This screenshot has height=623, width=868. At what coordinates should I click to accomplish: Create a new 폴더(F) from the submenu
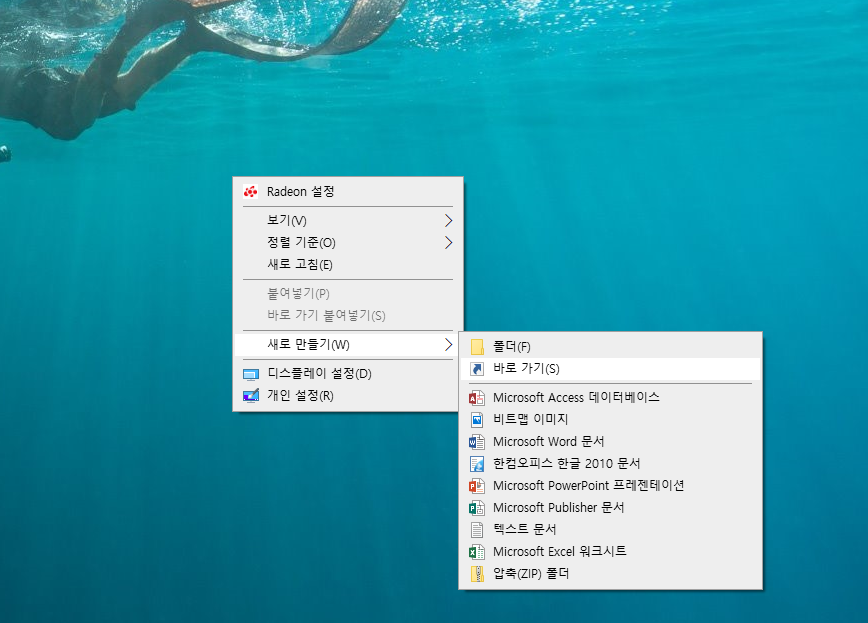(x=611, y=347)
